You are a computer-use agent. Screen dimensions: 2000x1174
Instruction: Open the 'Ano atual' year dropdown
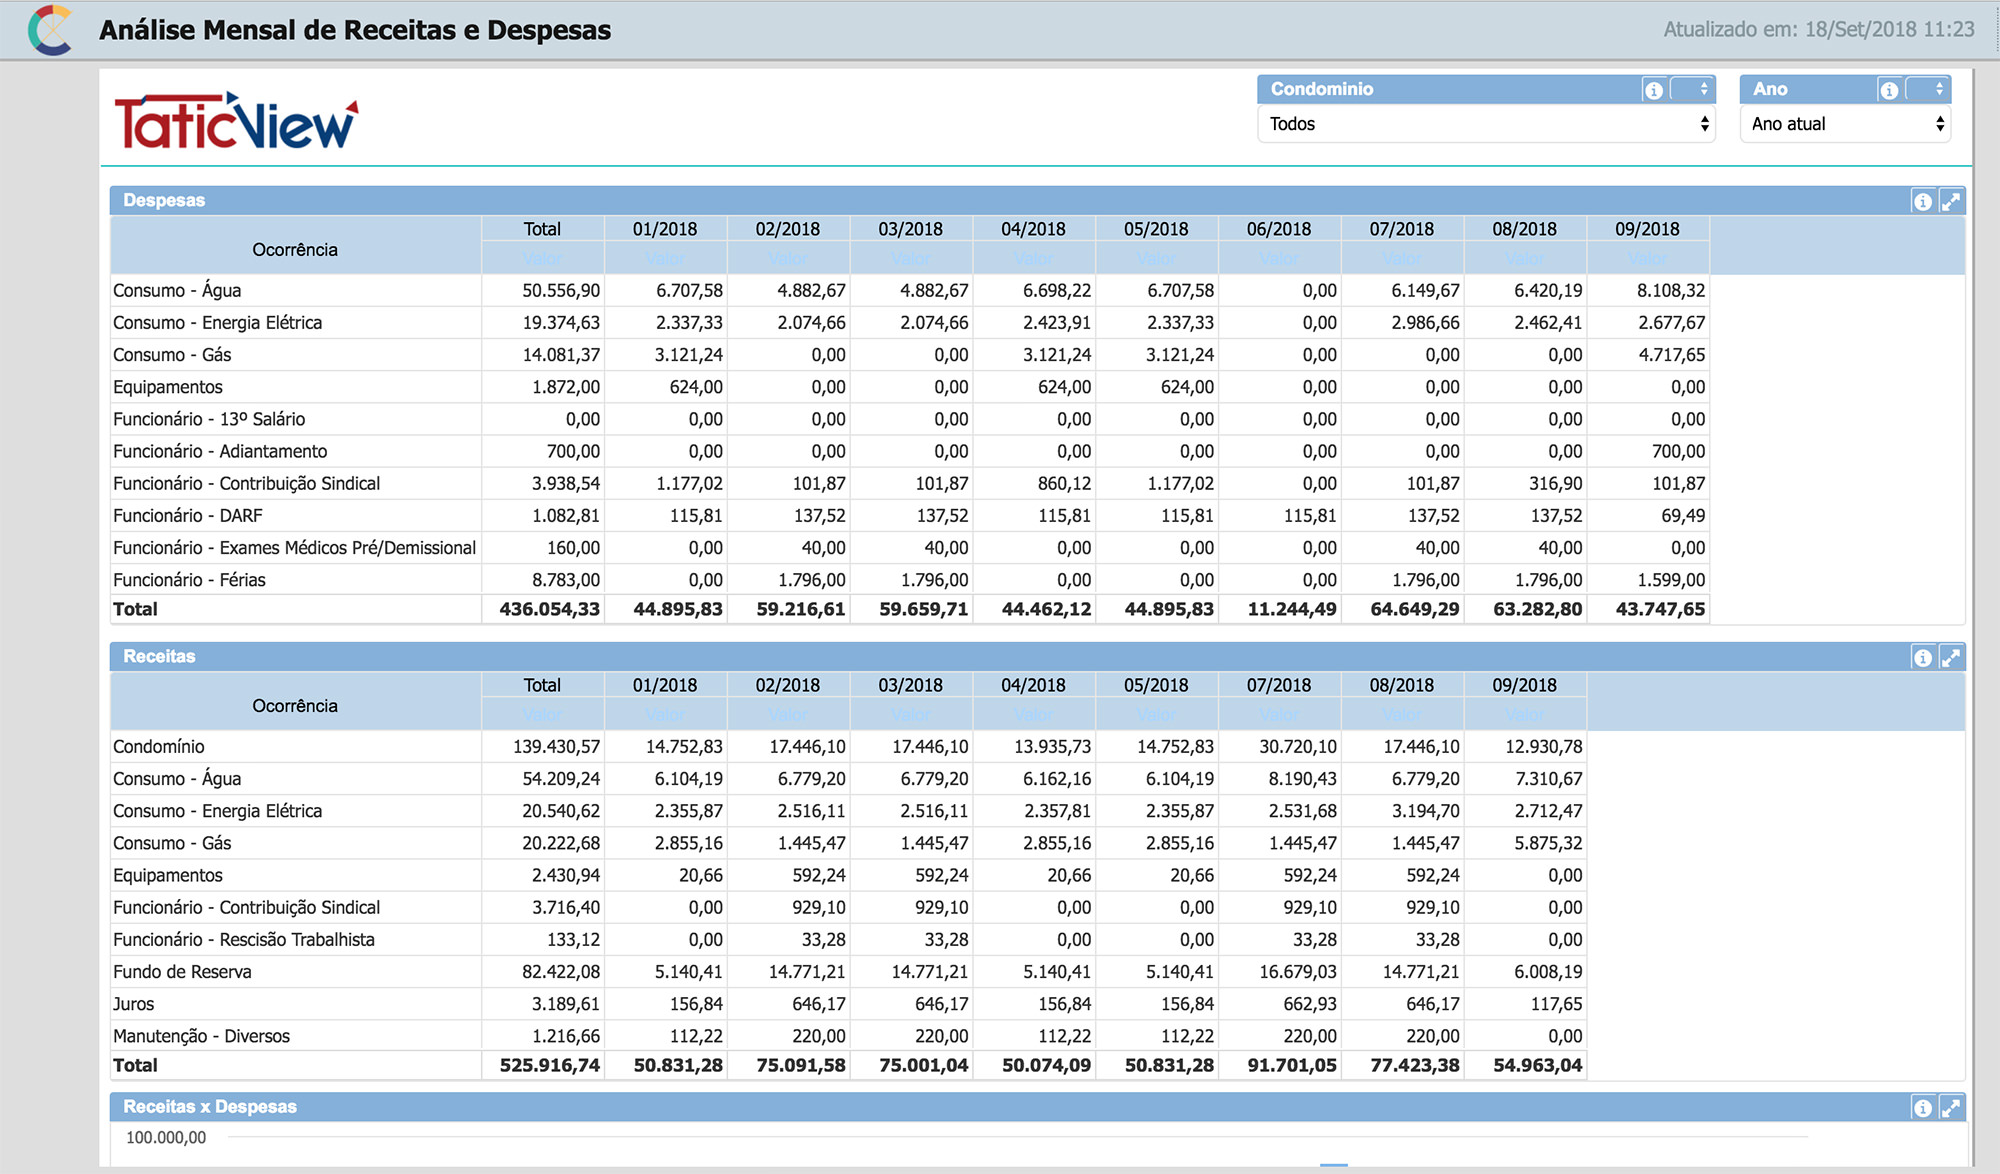1846,124
